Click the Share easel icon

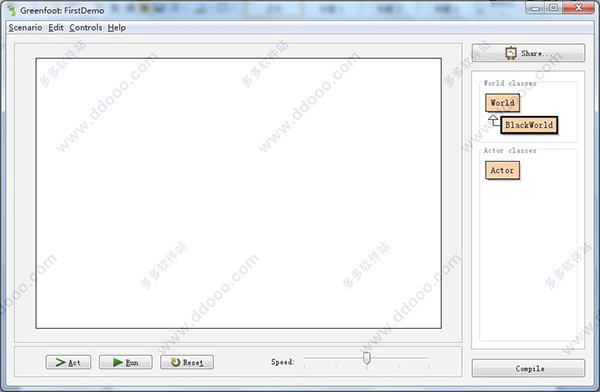tap(511, 53)
